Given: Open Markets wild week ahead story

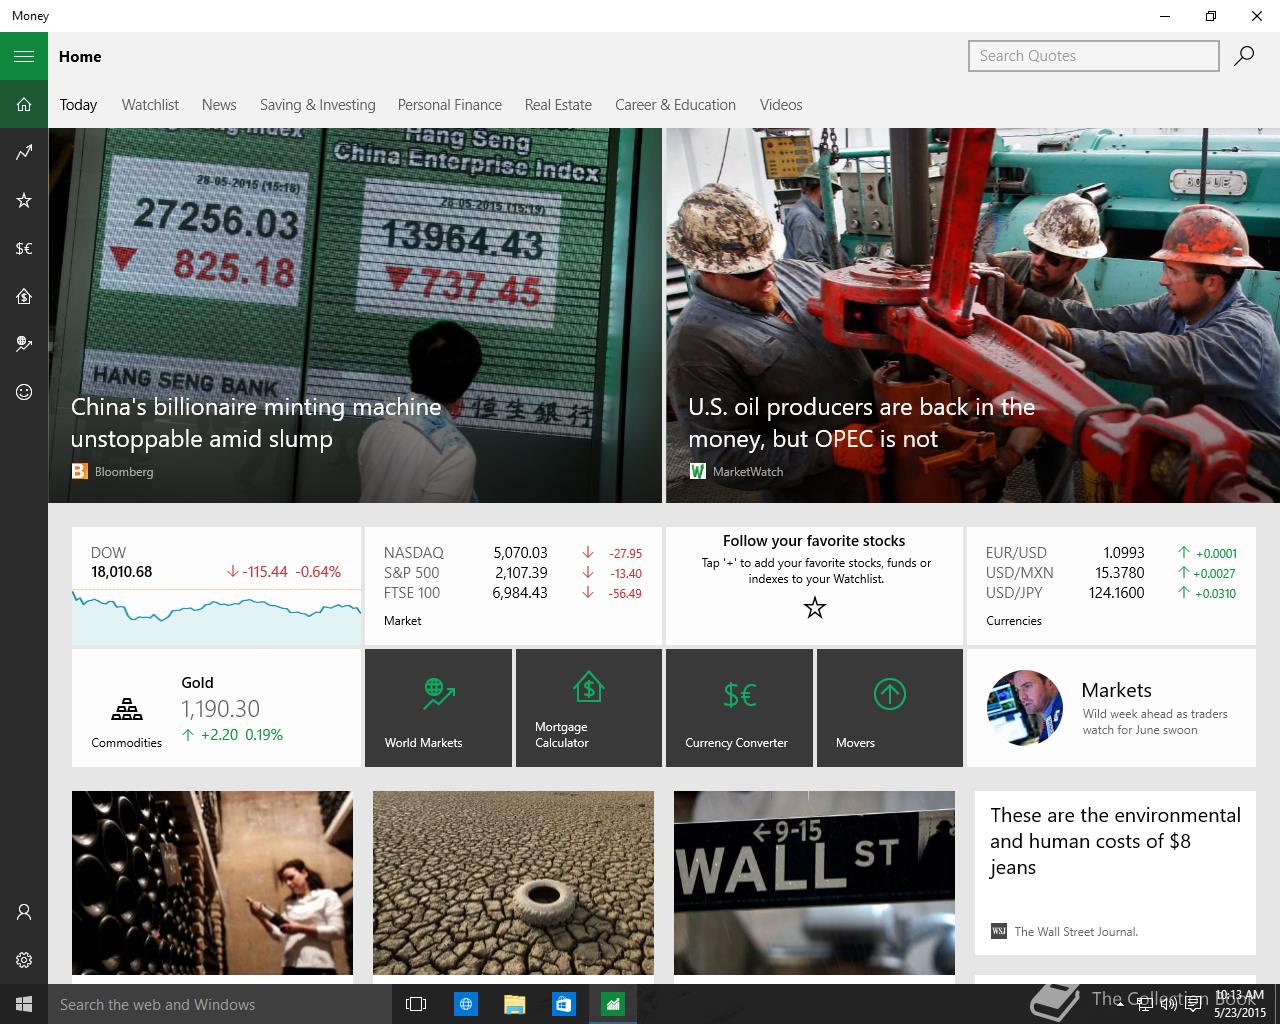Looking at the screenshot, I should (1111, 708).
